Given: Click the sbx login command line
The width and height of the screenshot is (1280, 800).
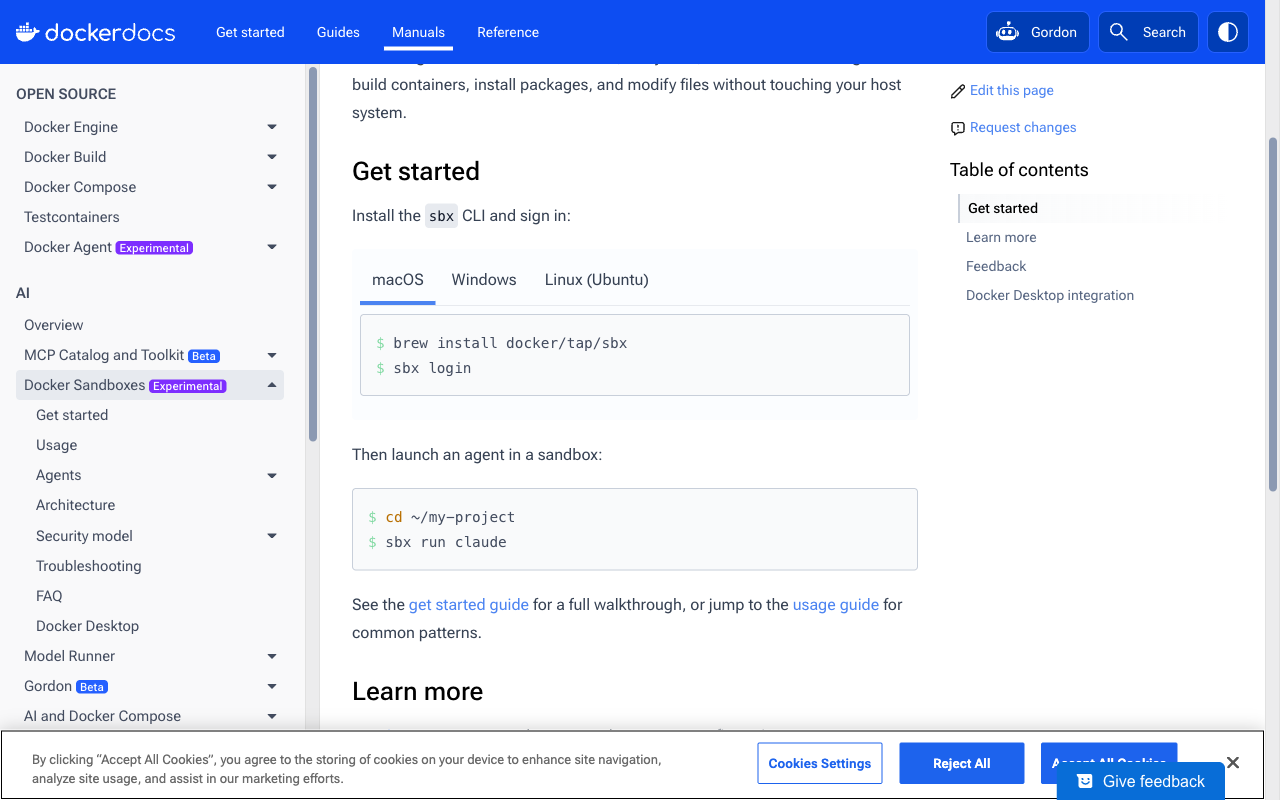Looking at the screenshot, I should coord(432,368).
